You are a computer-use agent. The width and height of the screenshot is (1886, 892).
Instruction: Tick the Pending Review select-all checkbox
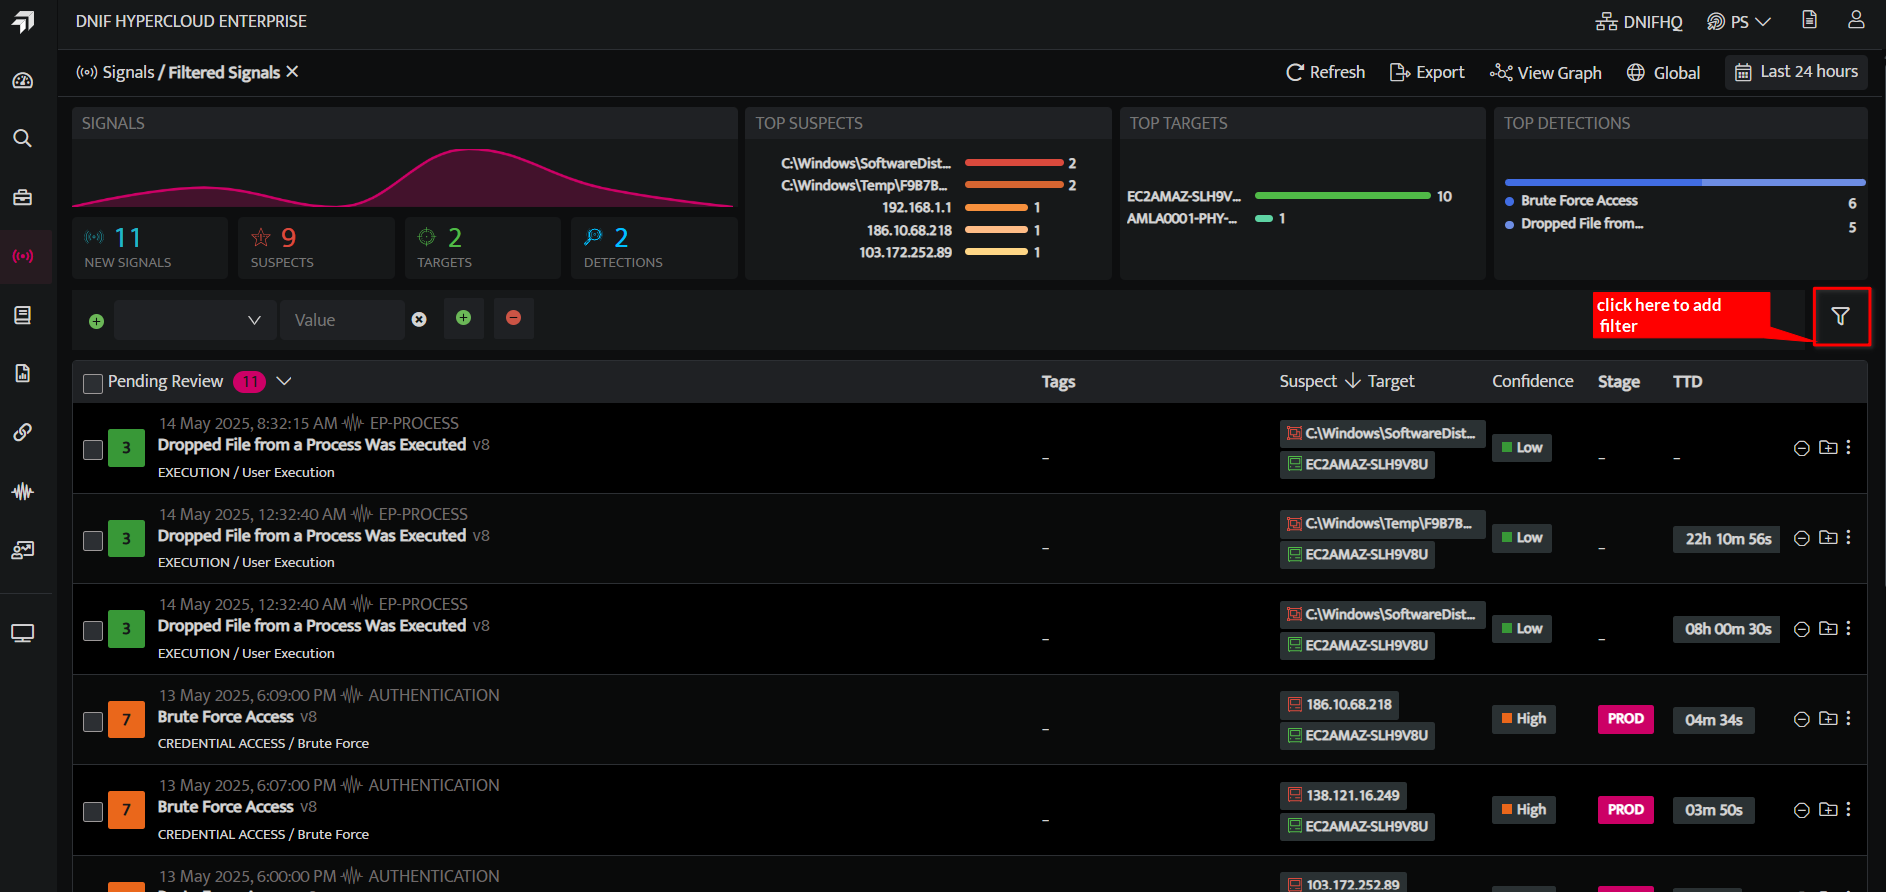[x=93, y=383]
